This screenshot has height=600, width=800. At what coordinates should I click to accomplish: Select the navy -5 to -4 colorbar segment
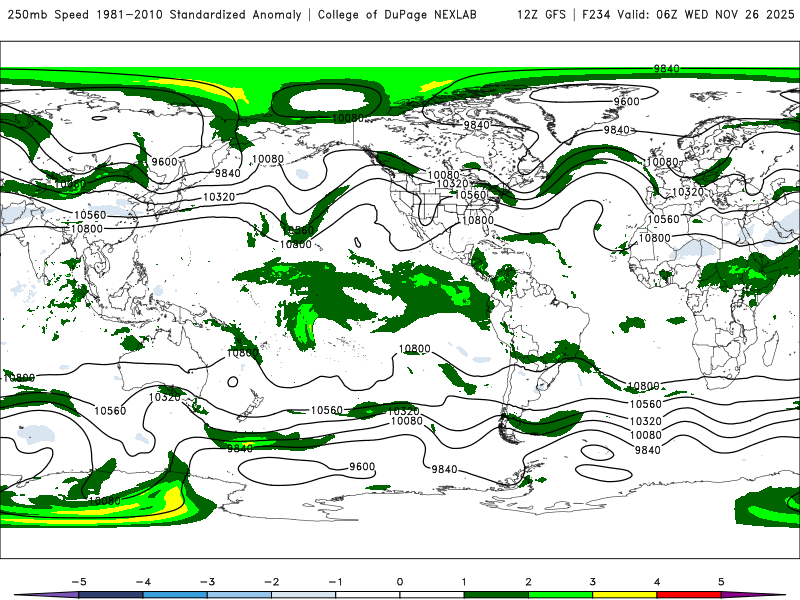coord(111,595)
